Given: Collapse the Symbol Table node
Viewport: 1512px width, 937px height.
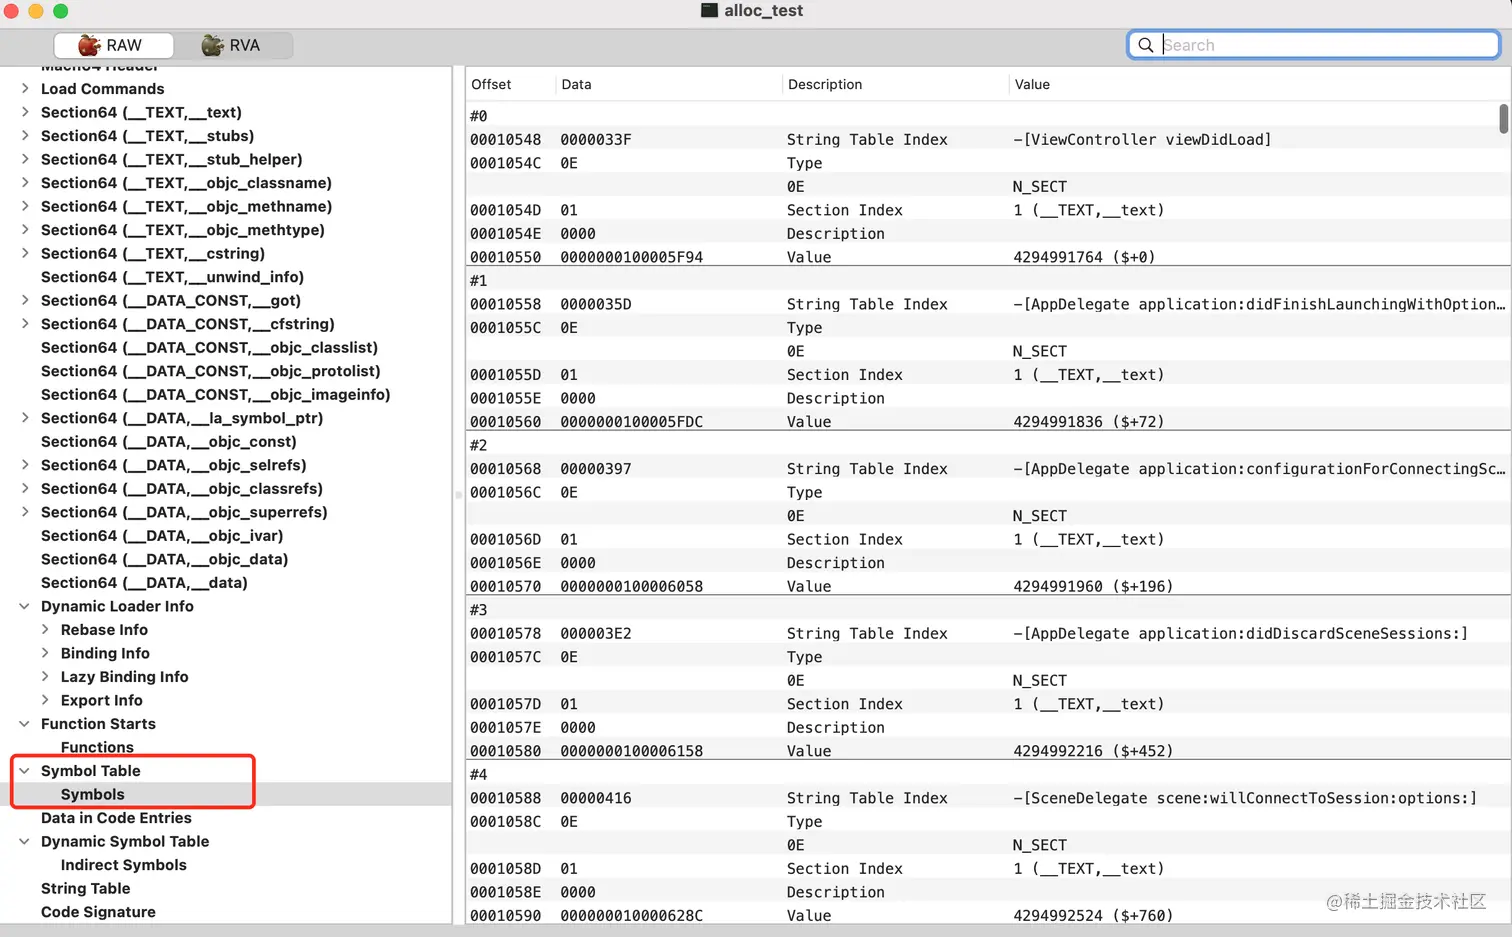Looking at the screenshot, I should 25,770.
